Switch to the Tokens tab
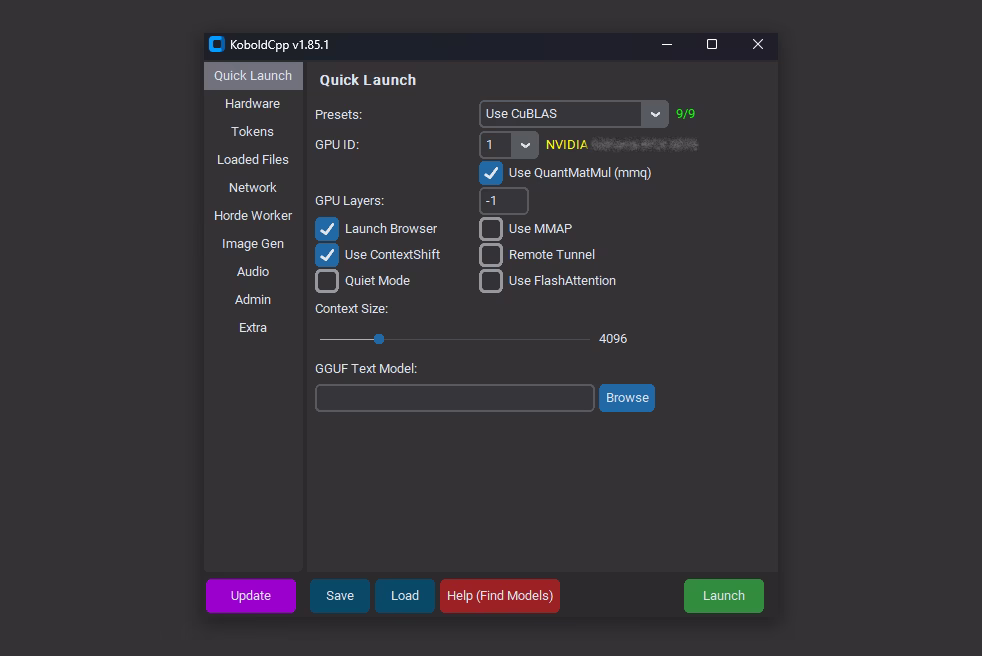The width and height of the screenshot is (982, 656). [x=252, y=132]
